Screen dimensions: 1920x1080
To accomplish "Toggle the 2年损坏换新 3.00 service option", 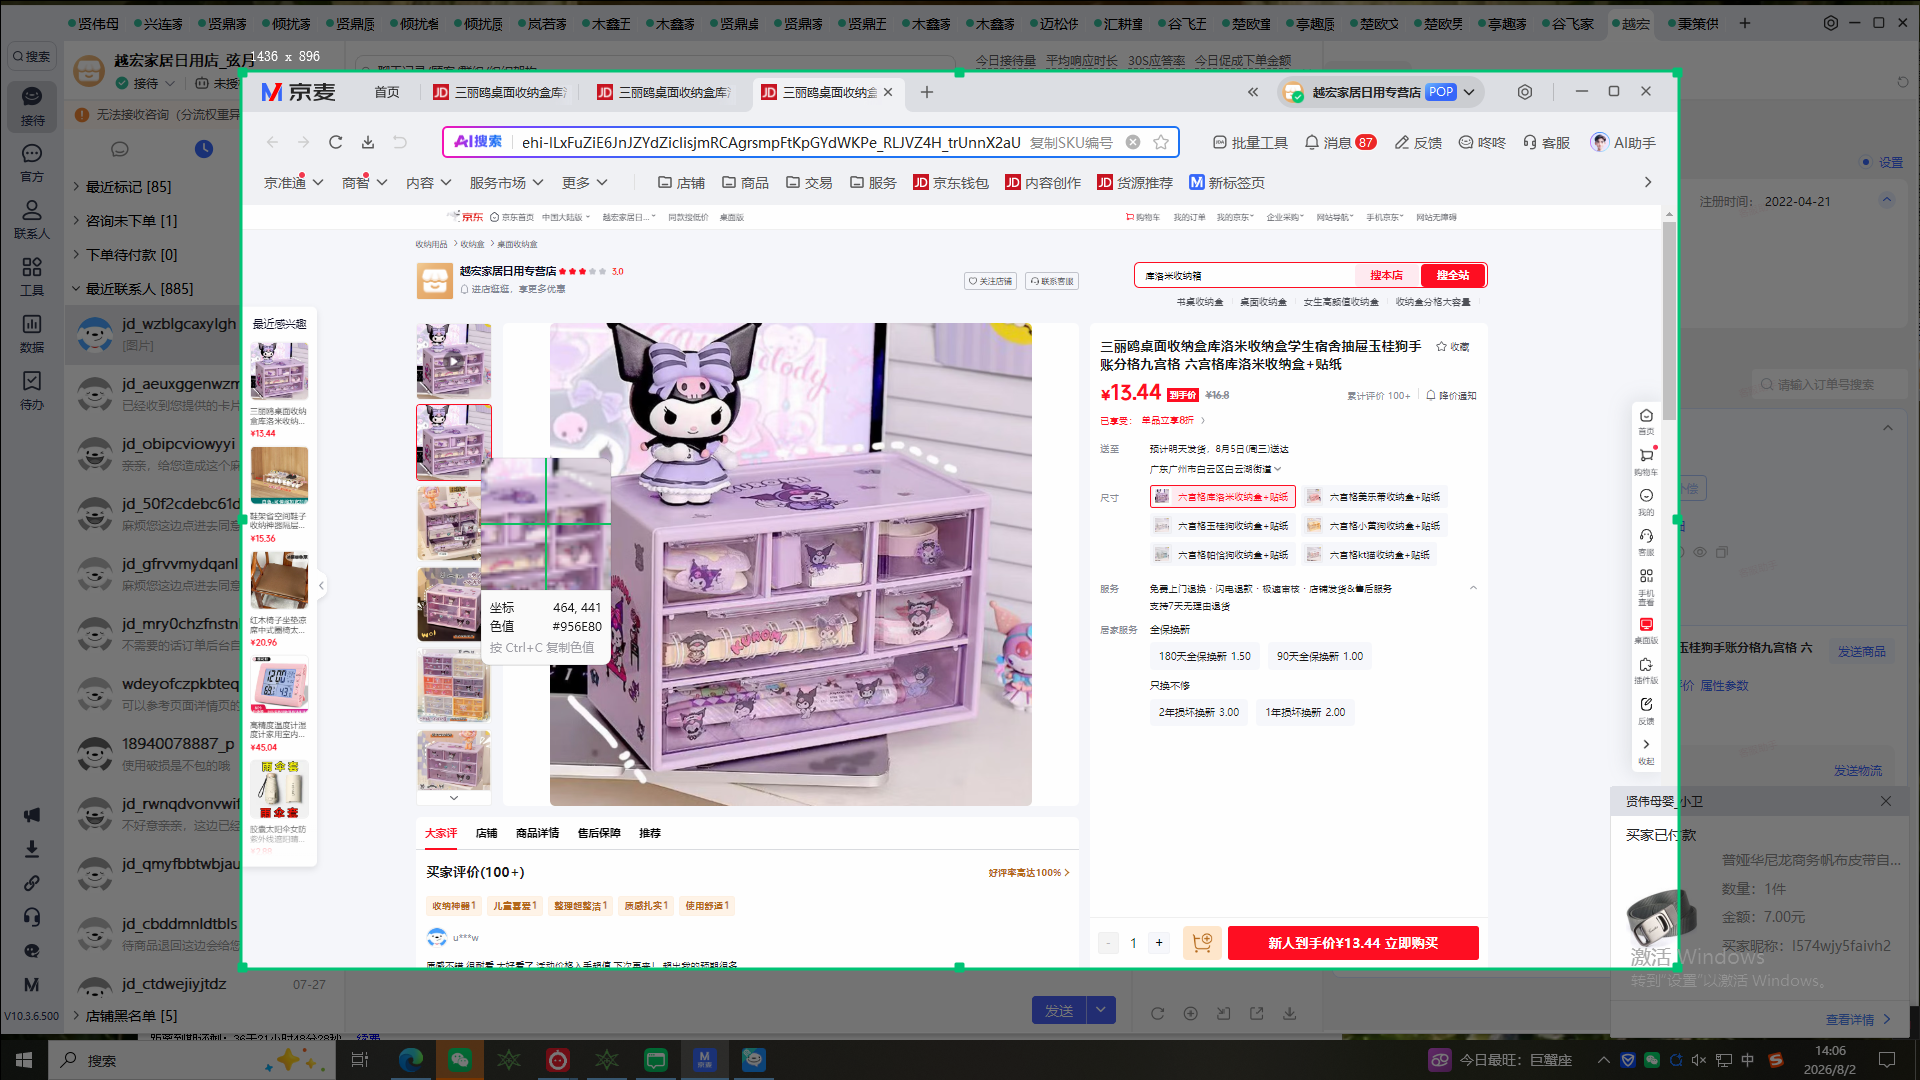I will 1199,713.
